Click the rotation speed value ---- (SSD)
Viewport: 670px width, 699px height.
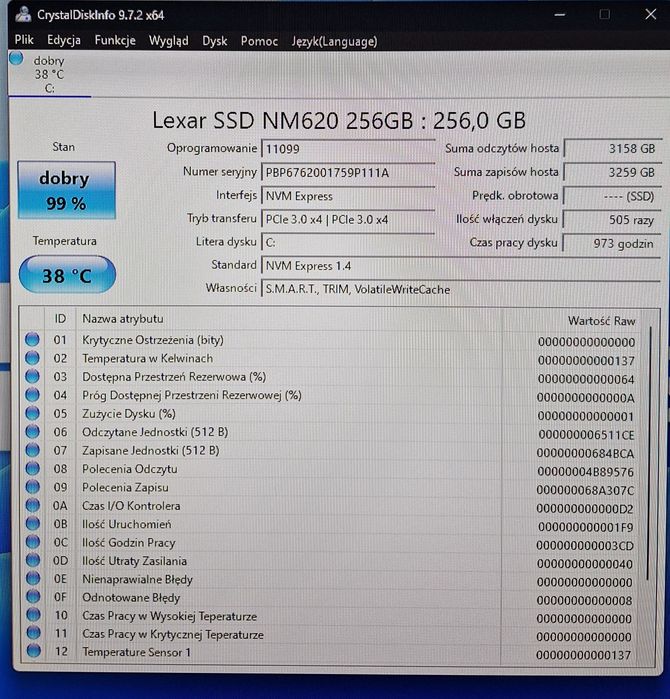point(612,197)
